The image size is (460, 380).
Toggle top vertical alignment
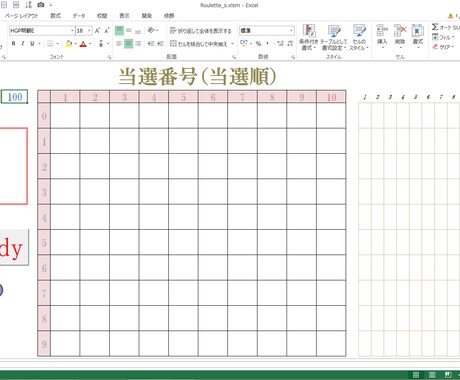coord(119,31)
